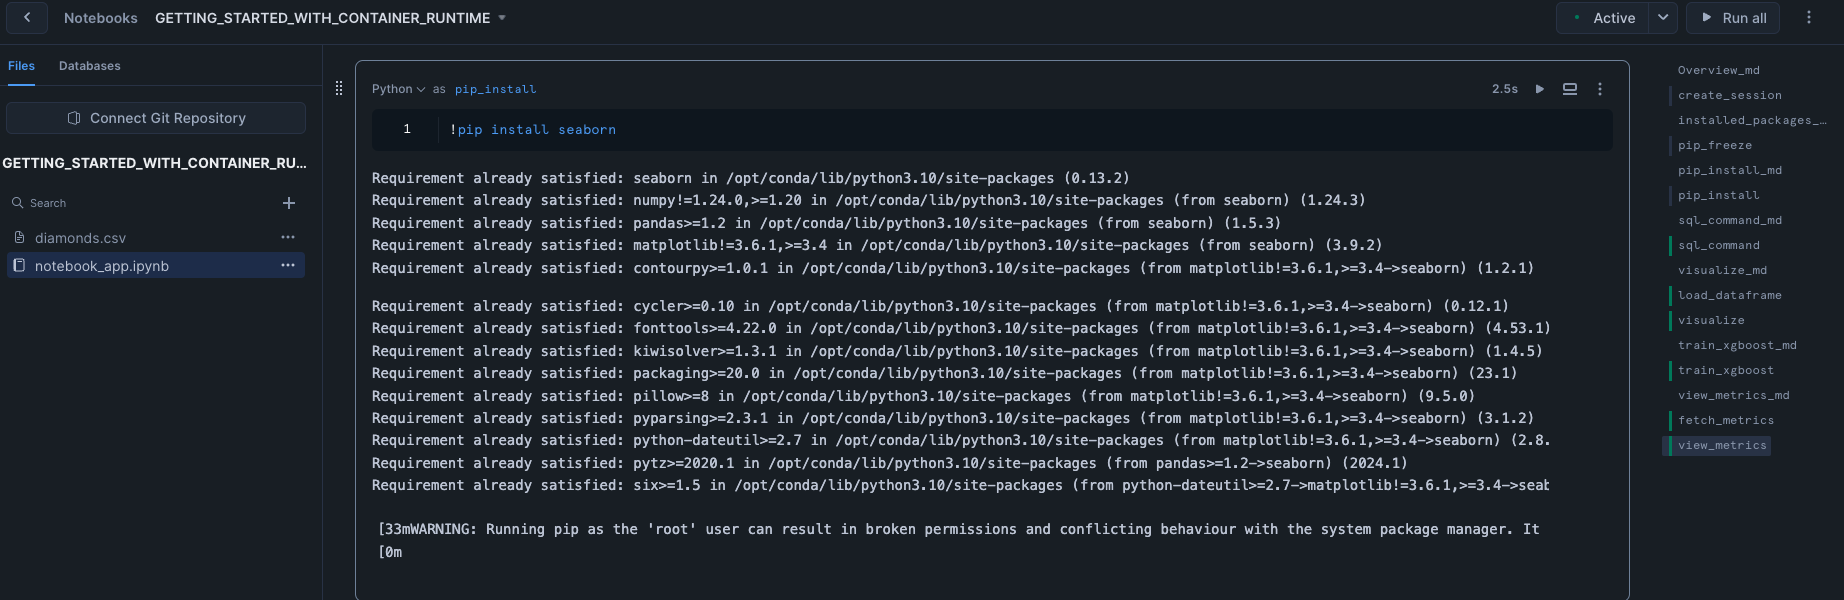Screen dimensions: 1844x600
Task: Open the Notebooks breadcrumb link
Action: (x=101, y=18)
